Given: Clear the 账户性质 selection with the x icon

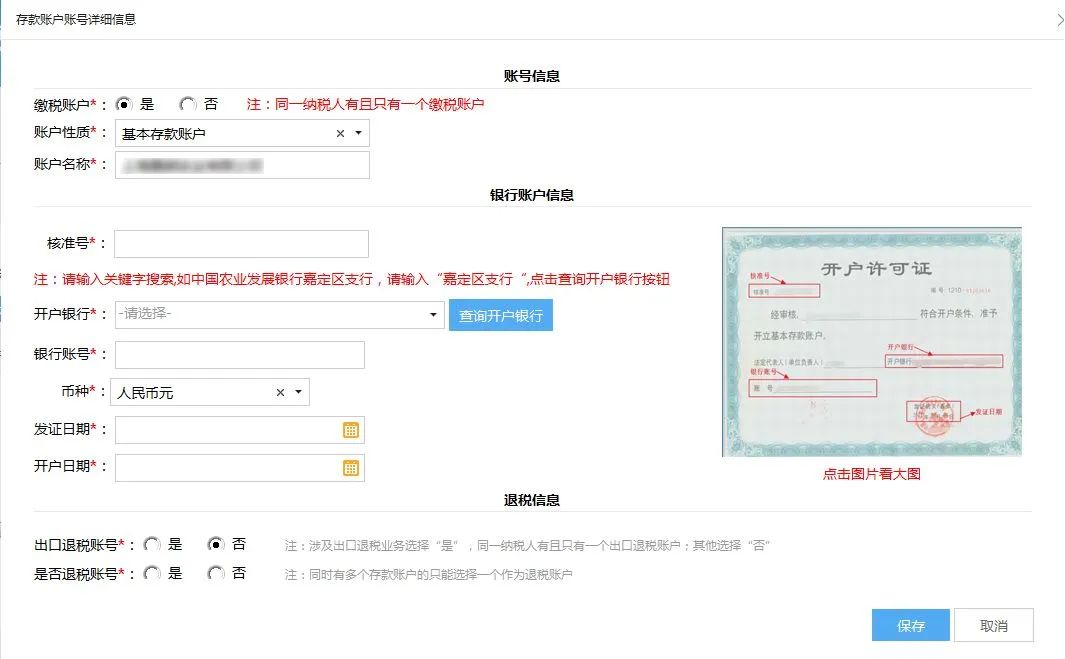Looking at the screenshot, I should 340,133.
